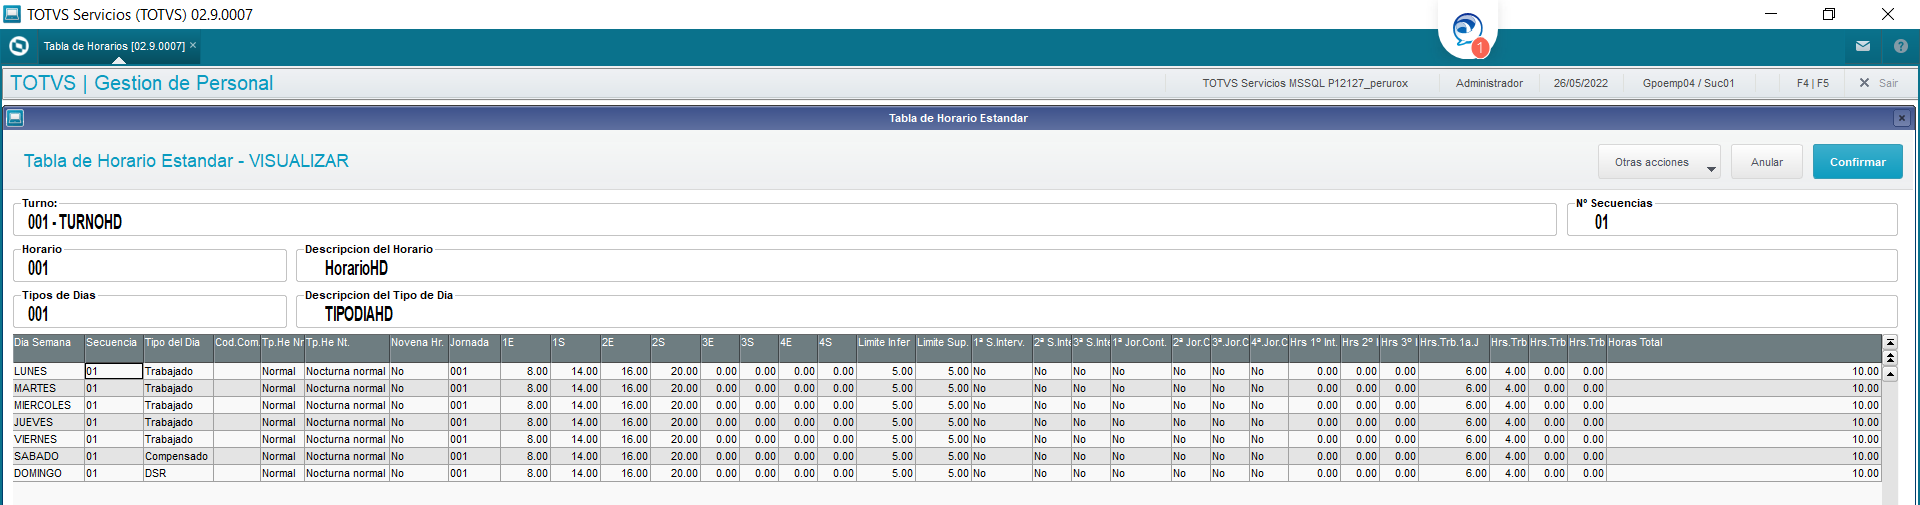Click the Horario field showing 001
The width and height of the screenshot is (1920, 505).
(150, 268)
